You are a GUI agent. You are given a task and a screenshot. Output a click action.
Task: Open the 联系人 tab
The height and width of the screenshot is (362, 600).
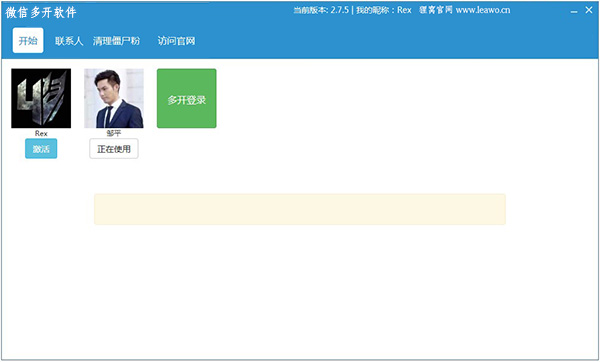pos(69,41)
